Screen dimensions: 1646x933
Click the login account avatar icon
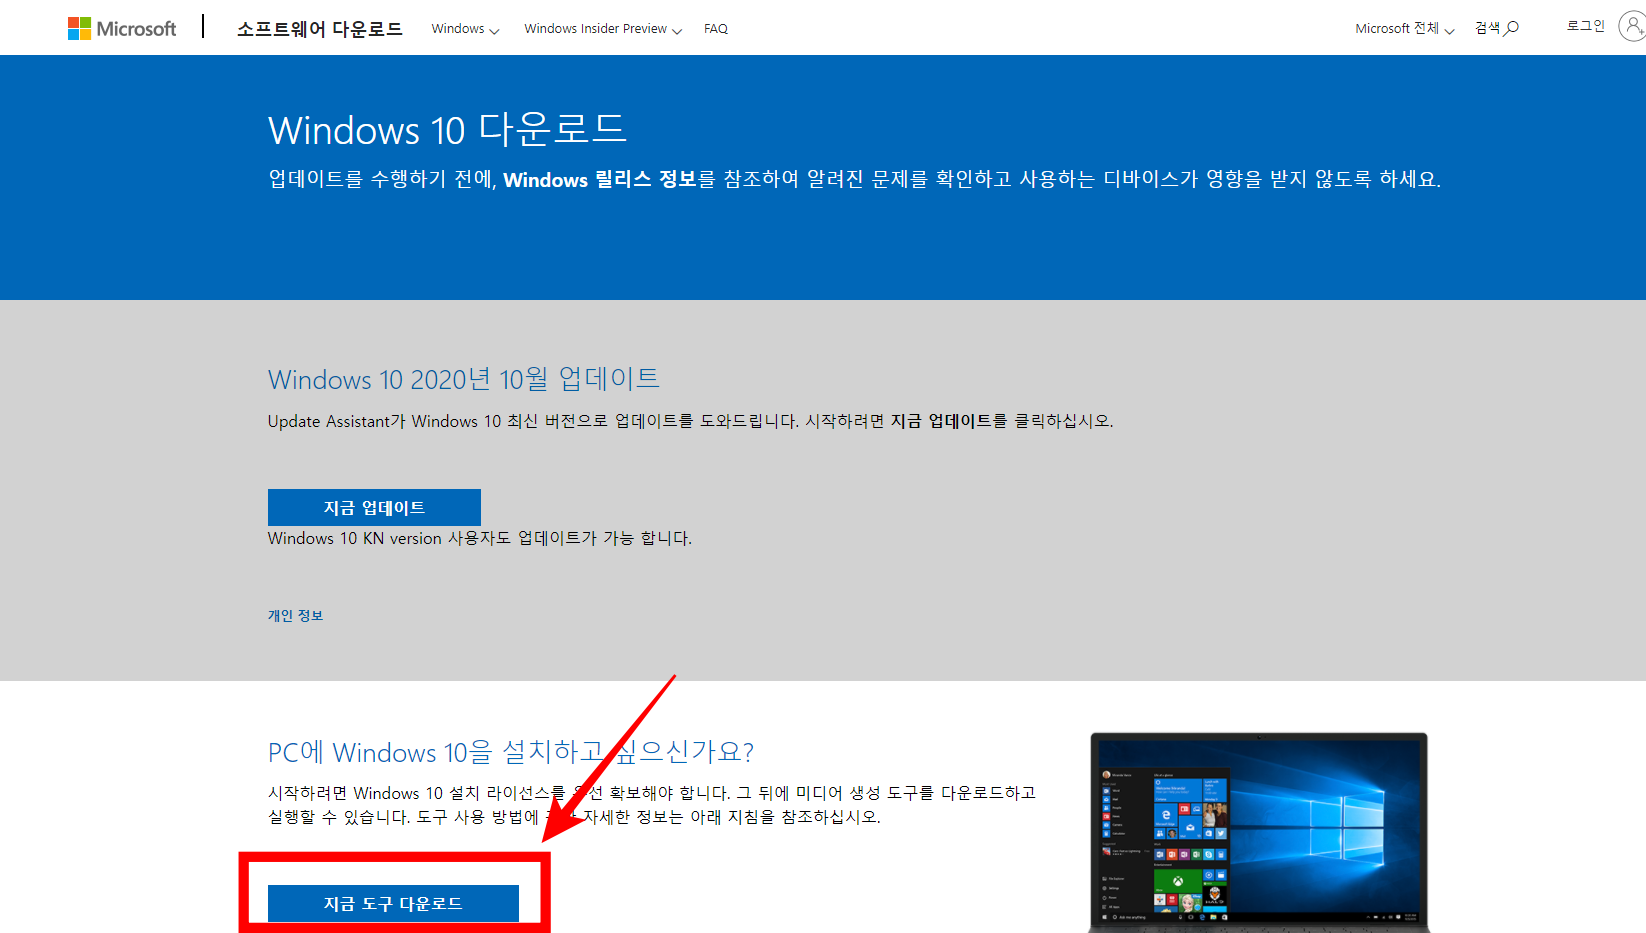point(1632,27)
